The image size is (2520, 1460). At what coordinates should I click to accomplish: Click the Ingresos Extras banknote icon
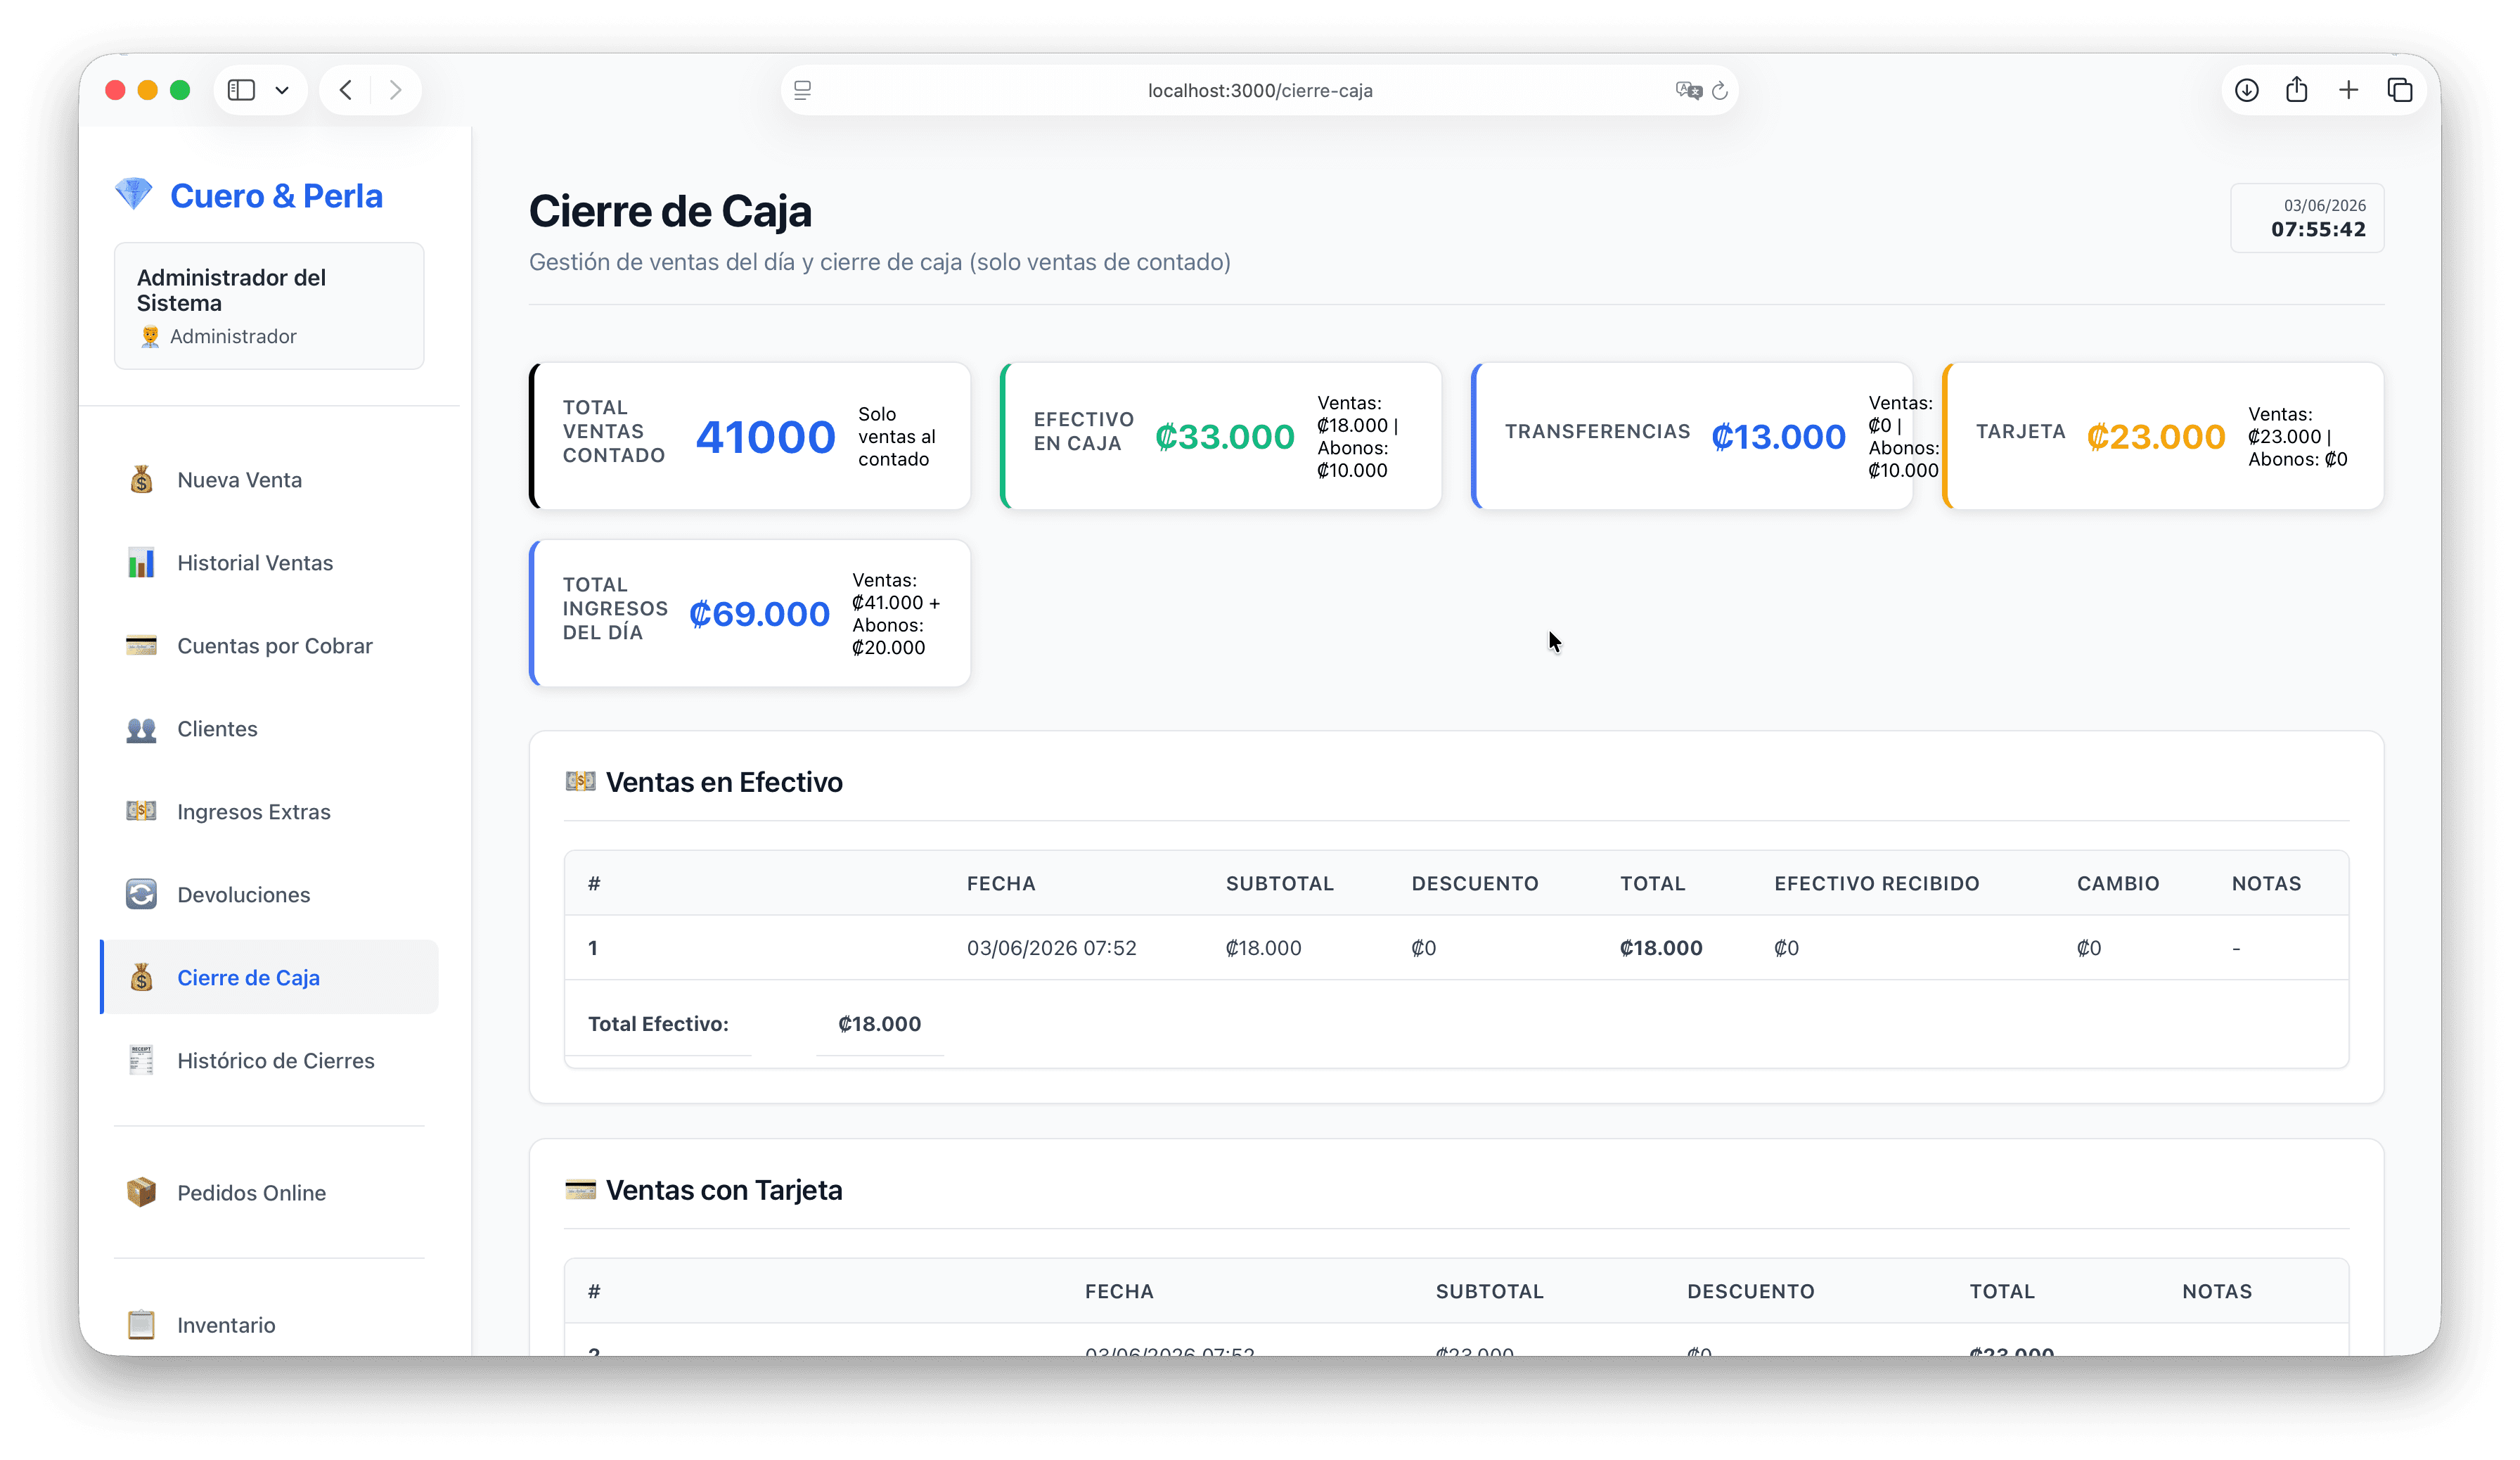pos(141,811)
